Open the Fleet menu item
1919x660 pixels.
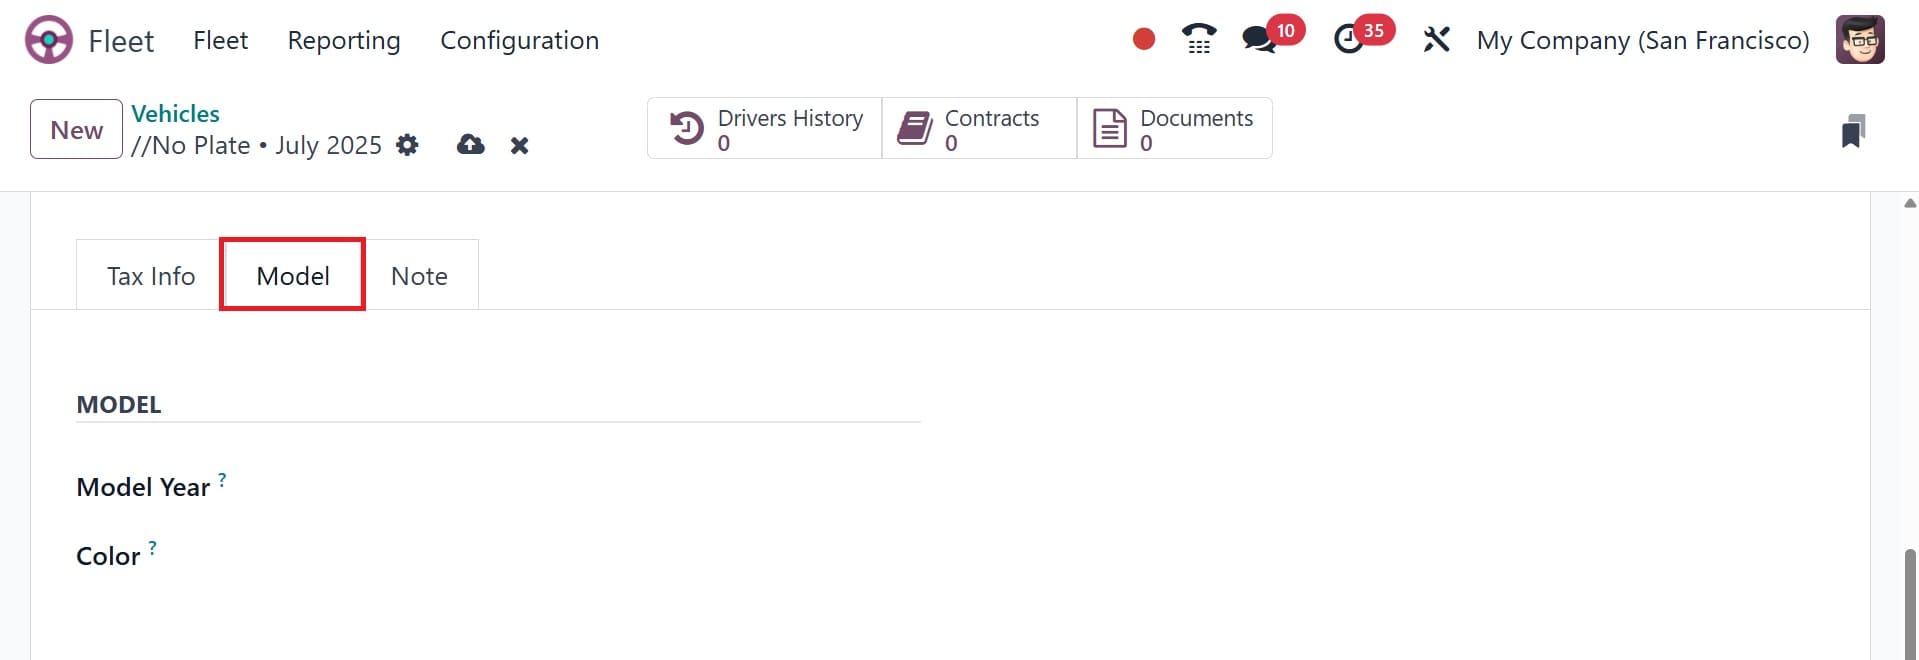pyautogui.click(x=220, y=40)
